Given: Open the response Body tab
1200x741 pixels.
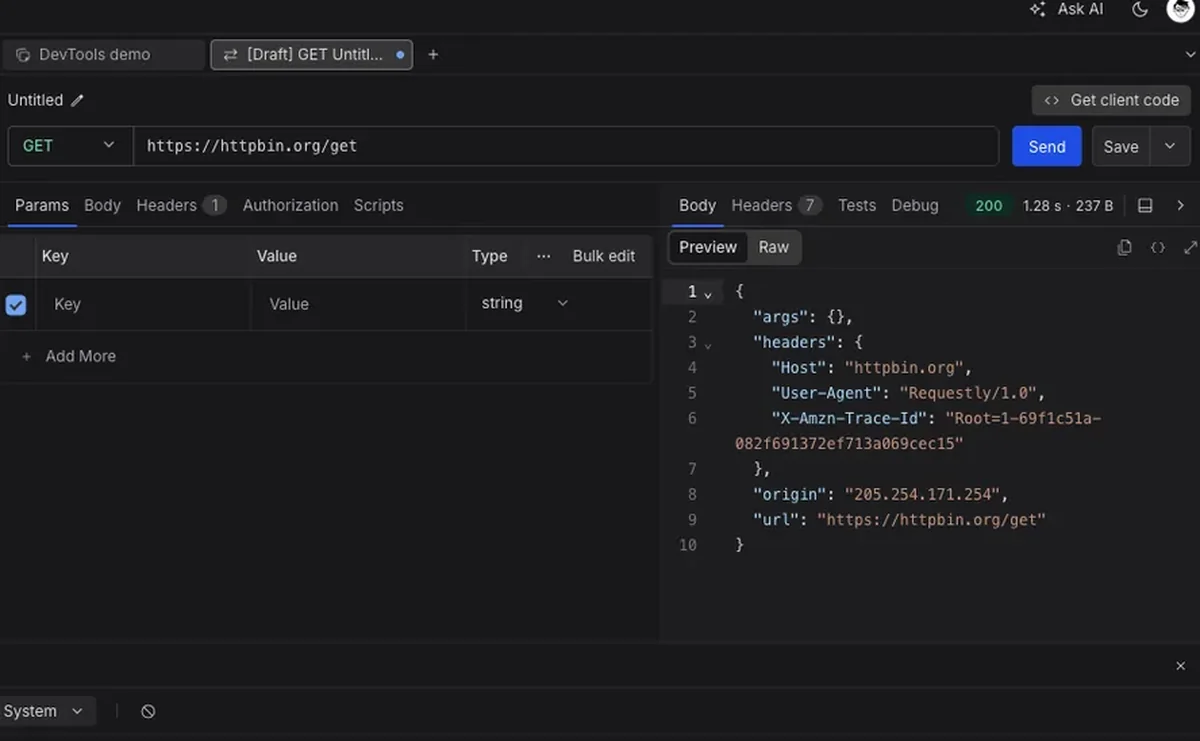Looking at the screenshot, I should (697, 205).
